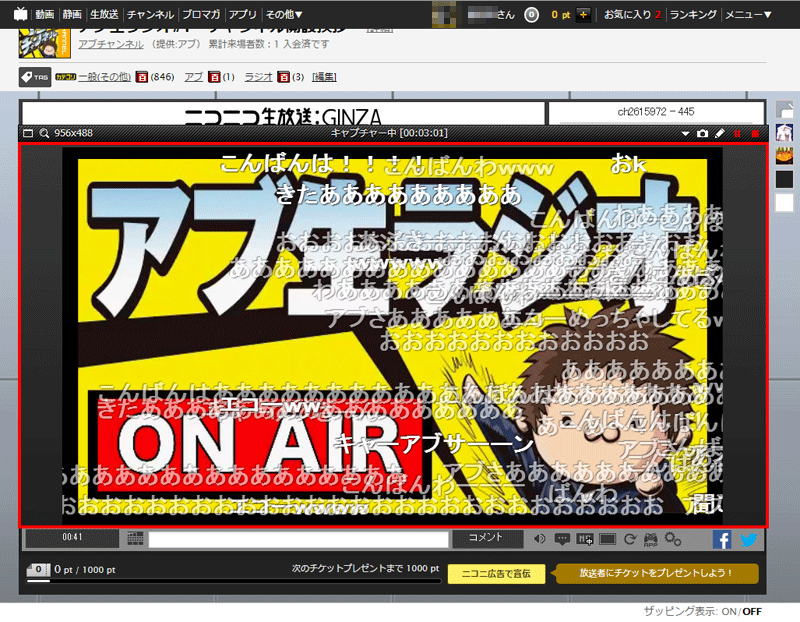Open the 一般(その他) tag link
800x622 pixels.
point(105,77)
